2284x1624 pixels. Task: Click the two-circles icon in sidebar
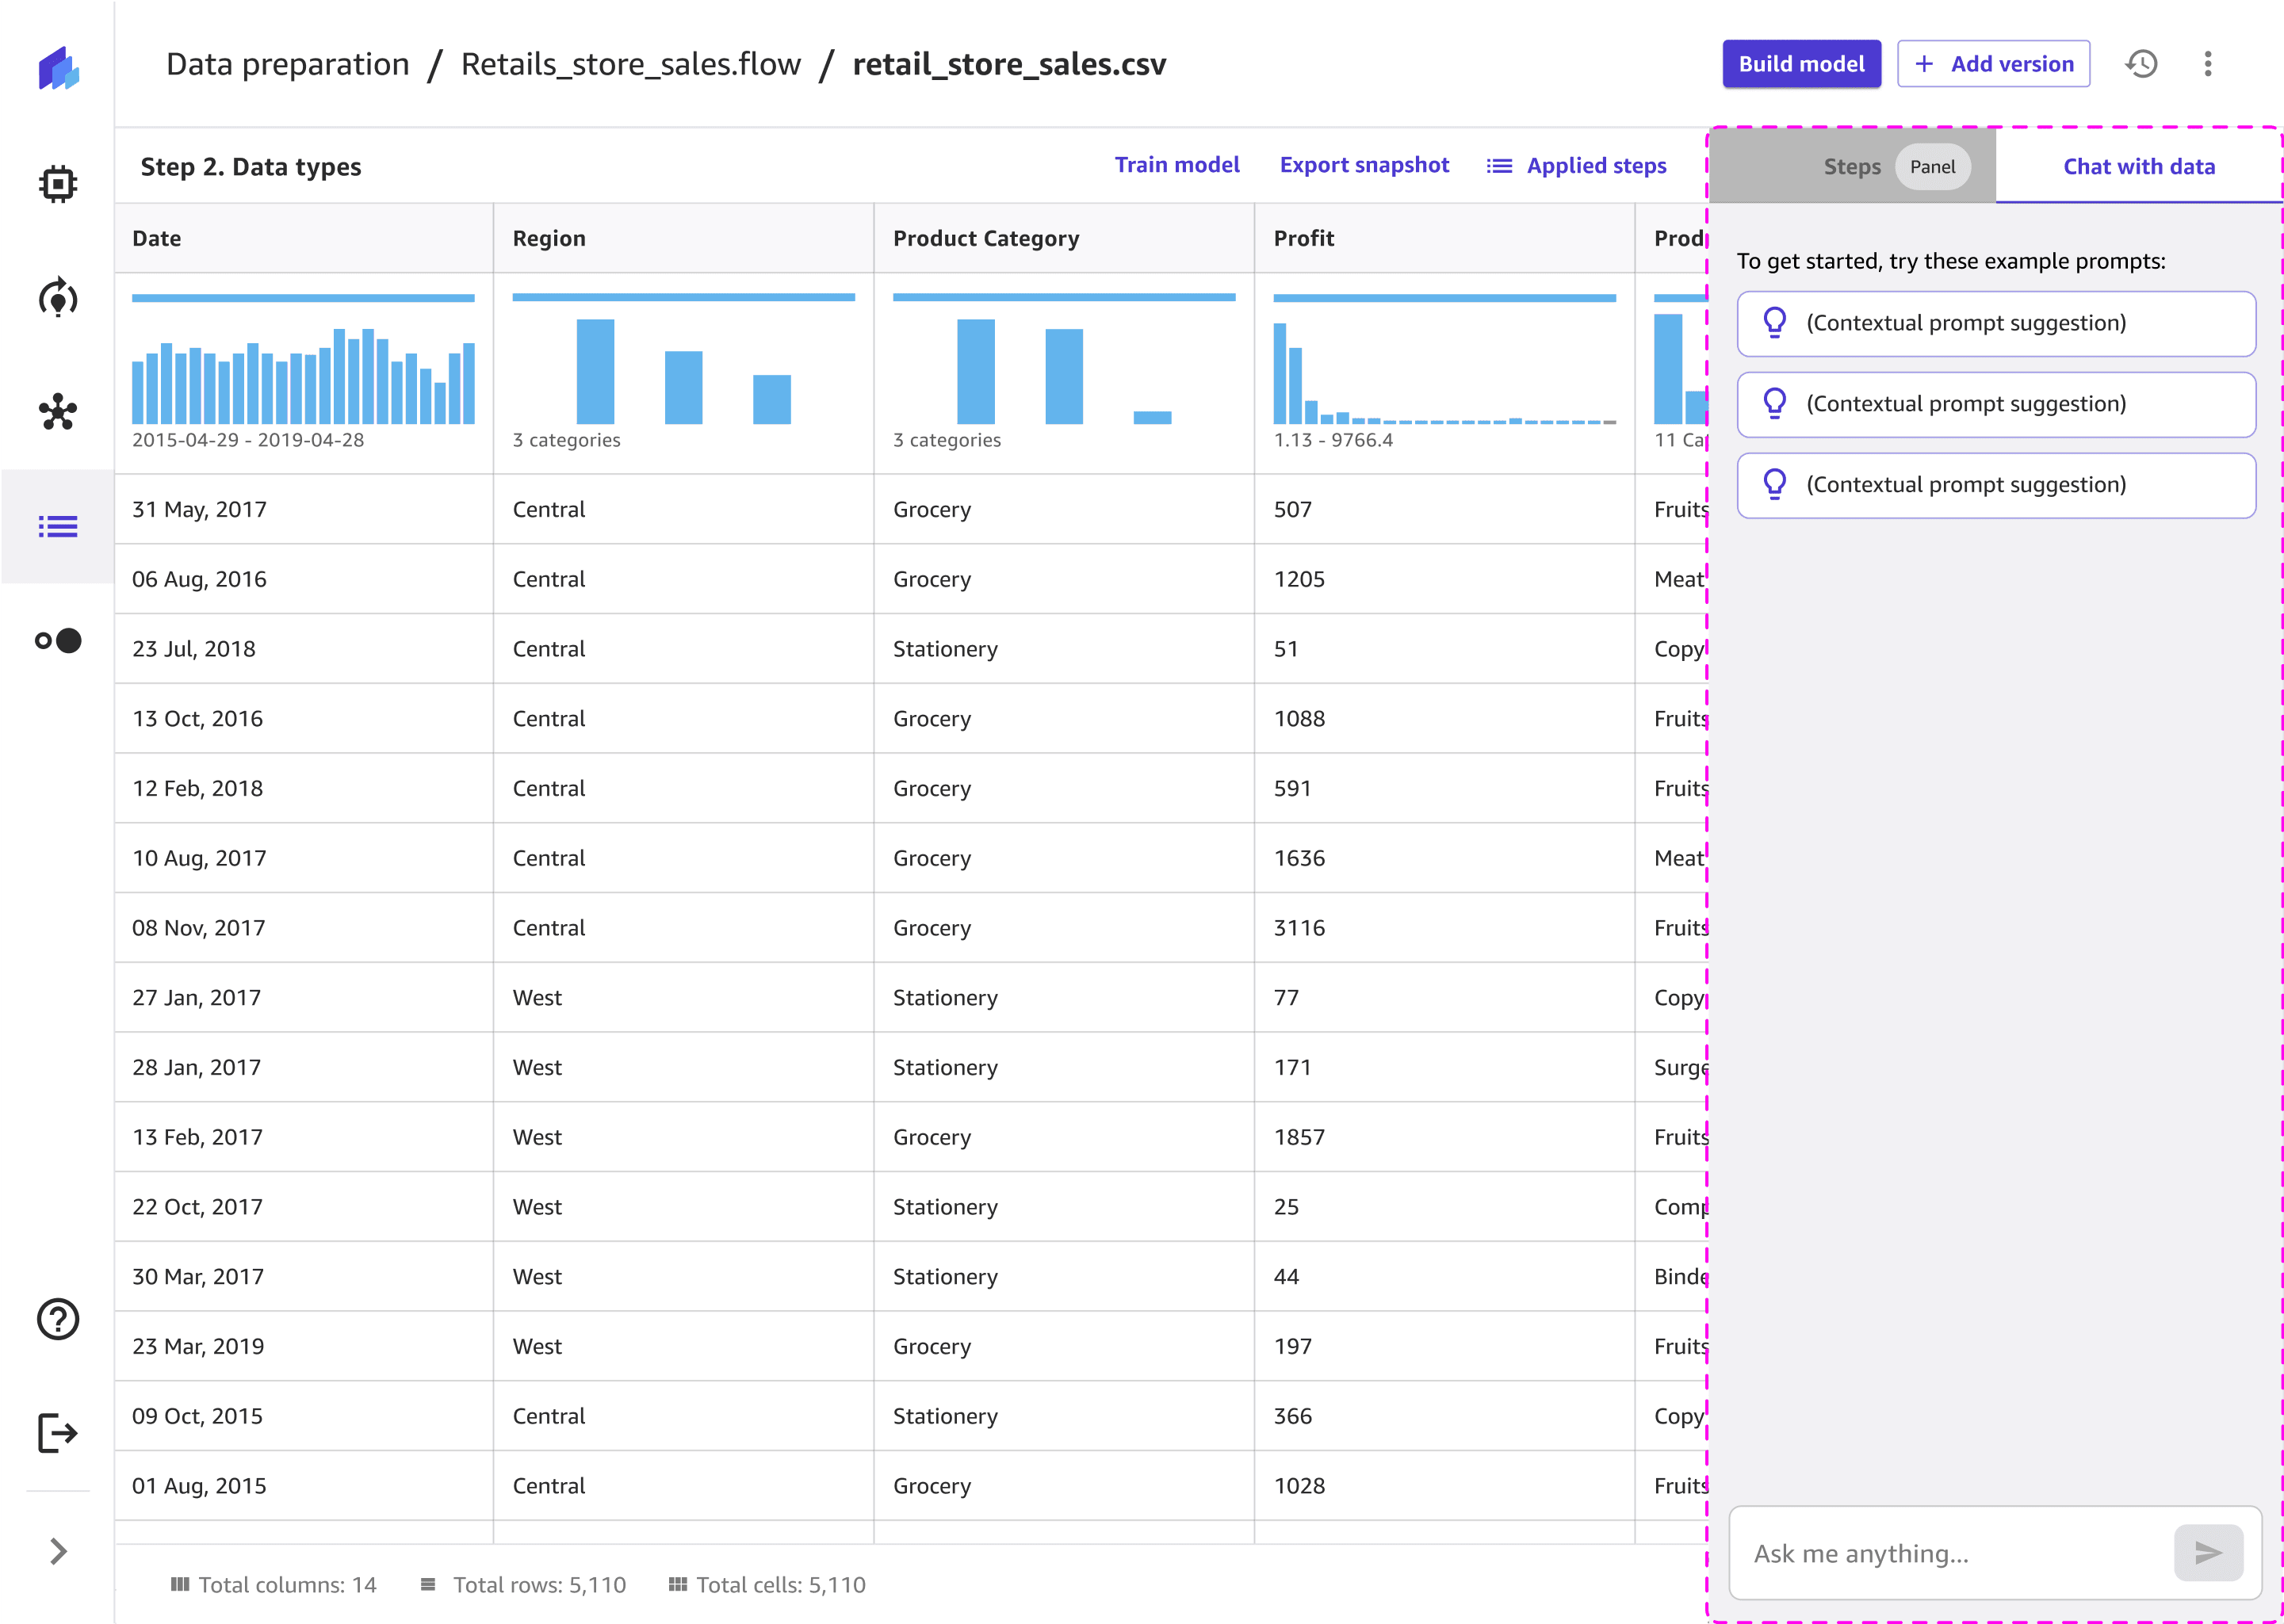pos(58,640)
